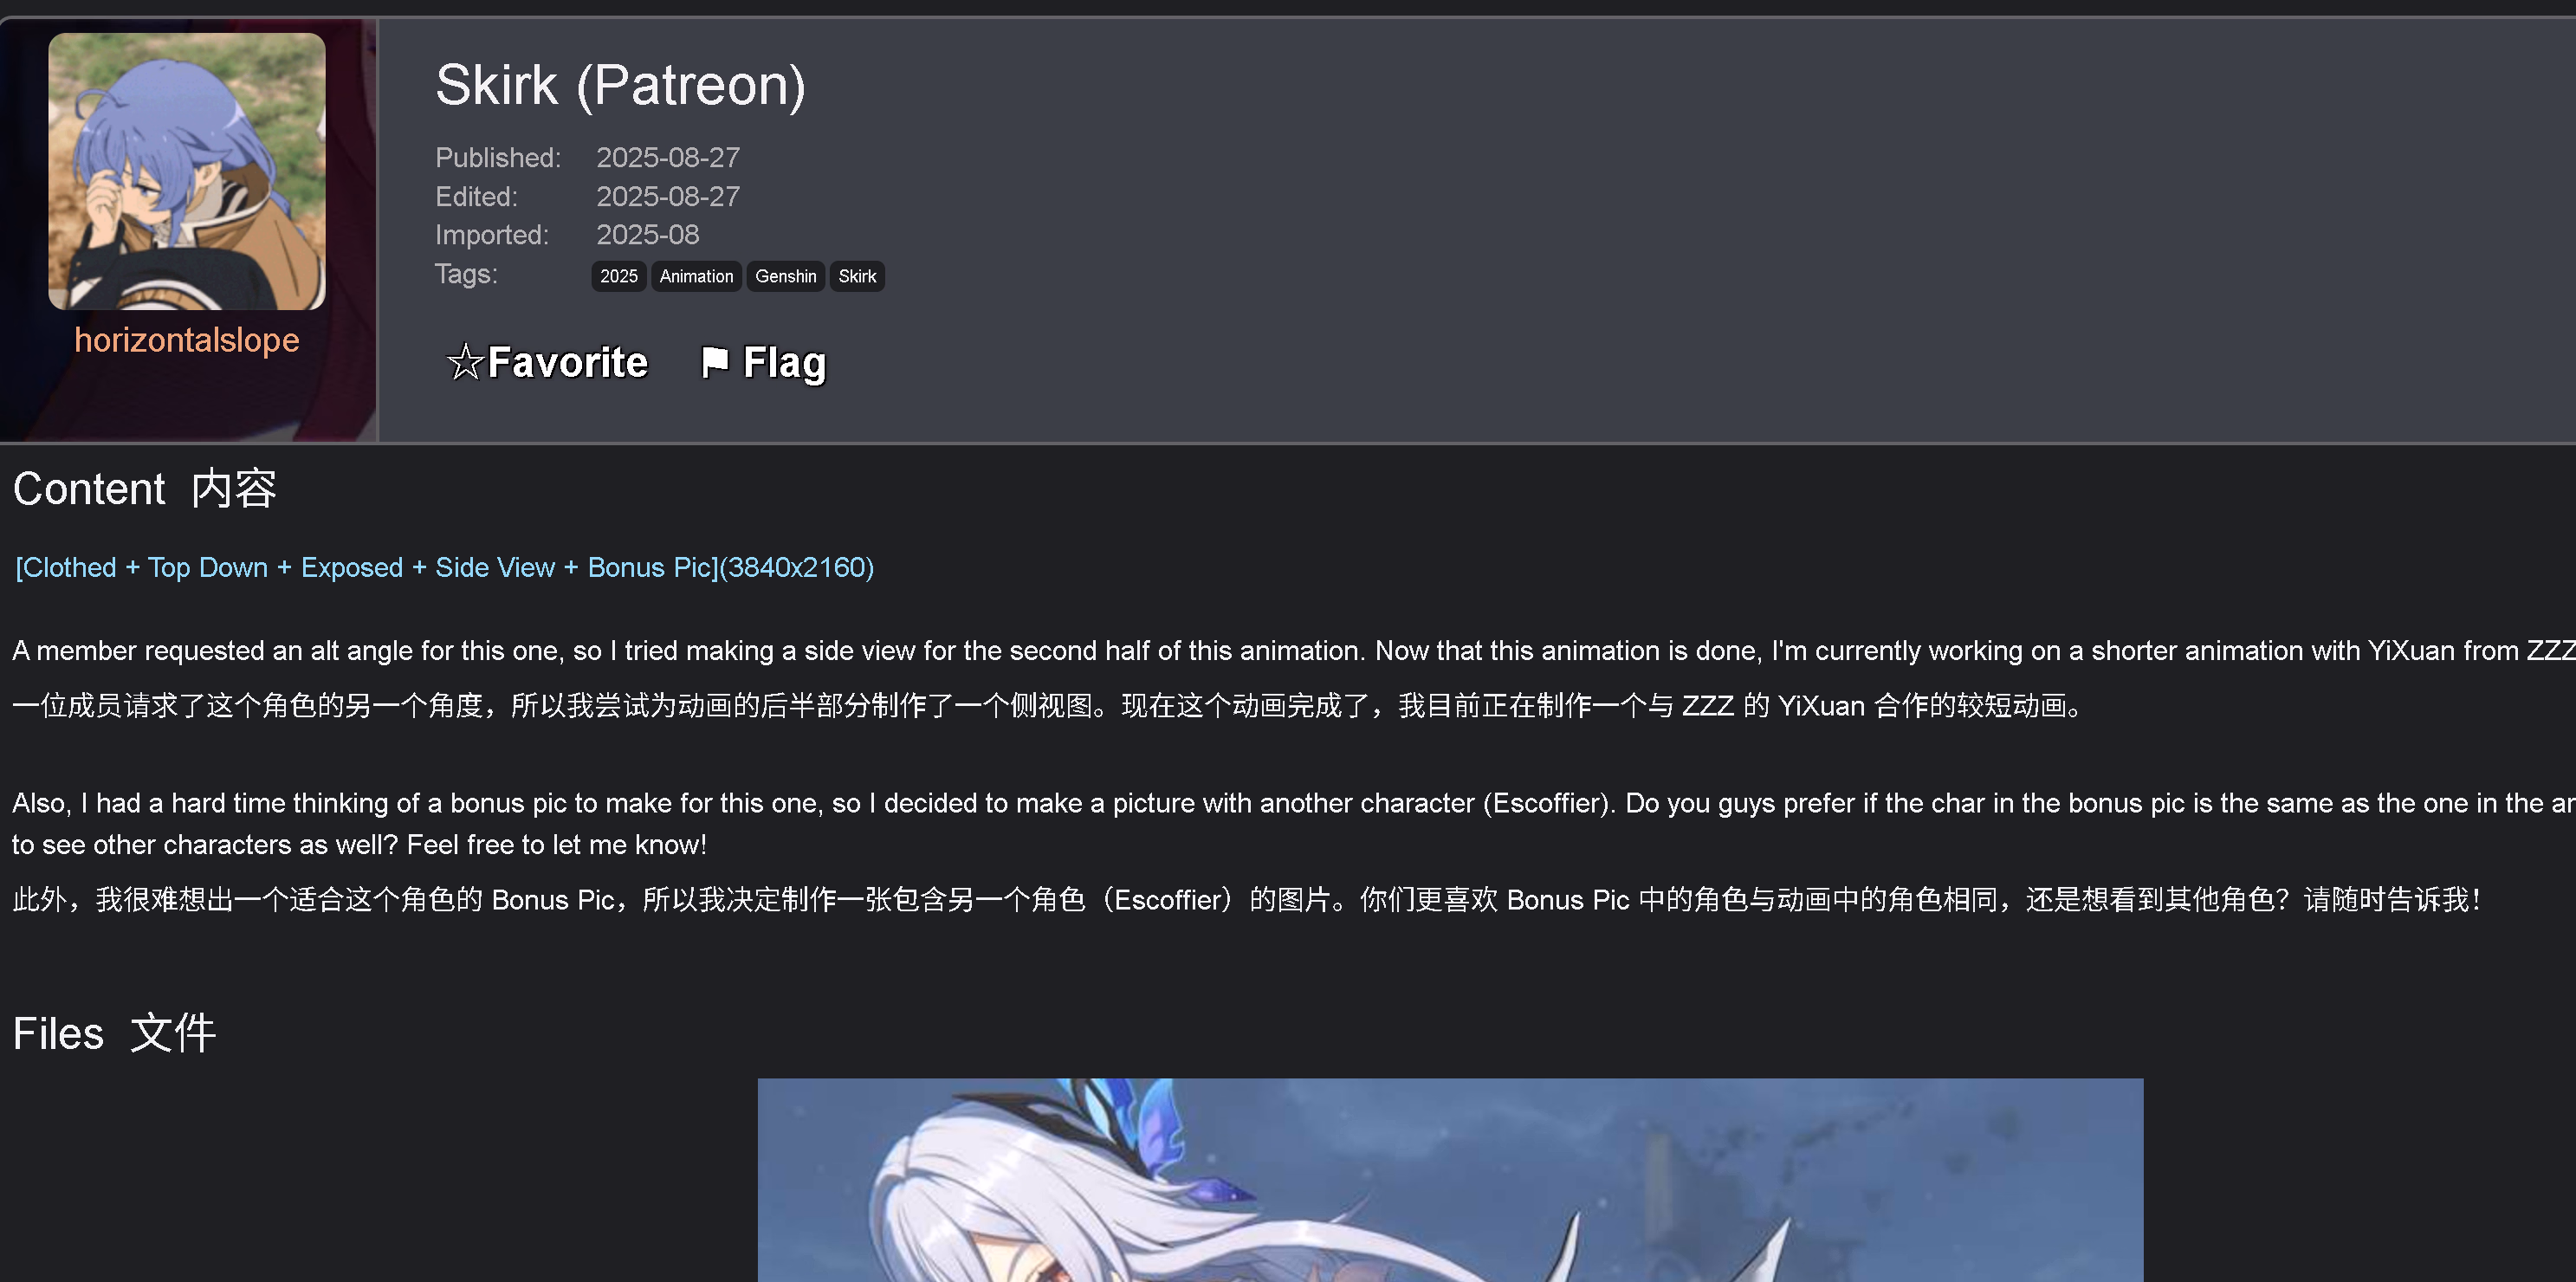2576x1282 pixels.
Task: Click the creator's blue-haired avatar image
Action: coord(187,171)
